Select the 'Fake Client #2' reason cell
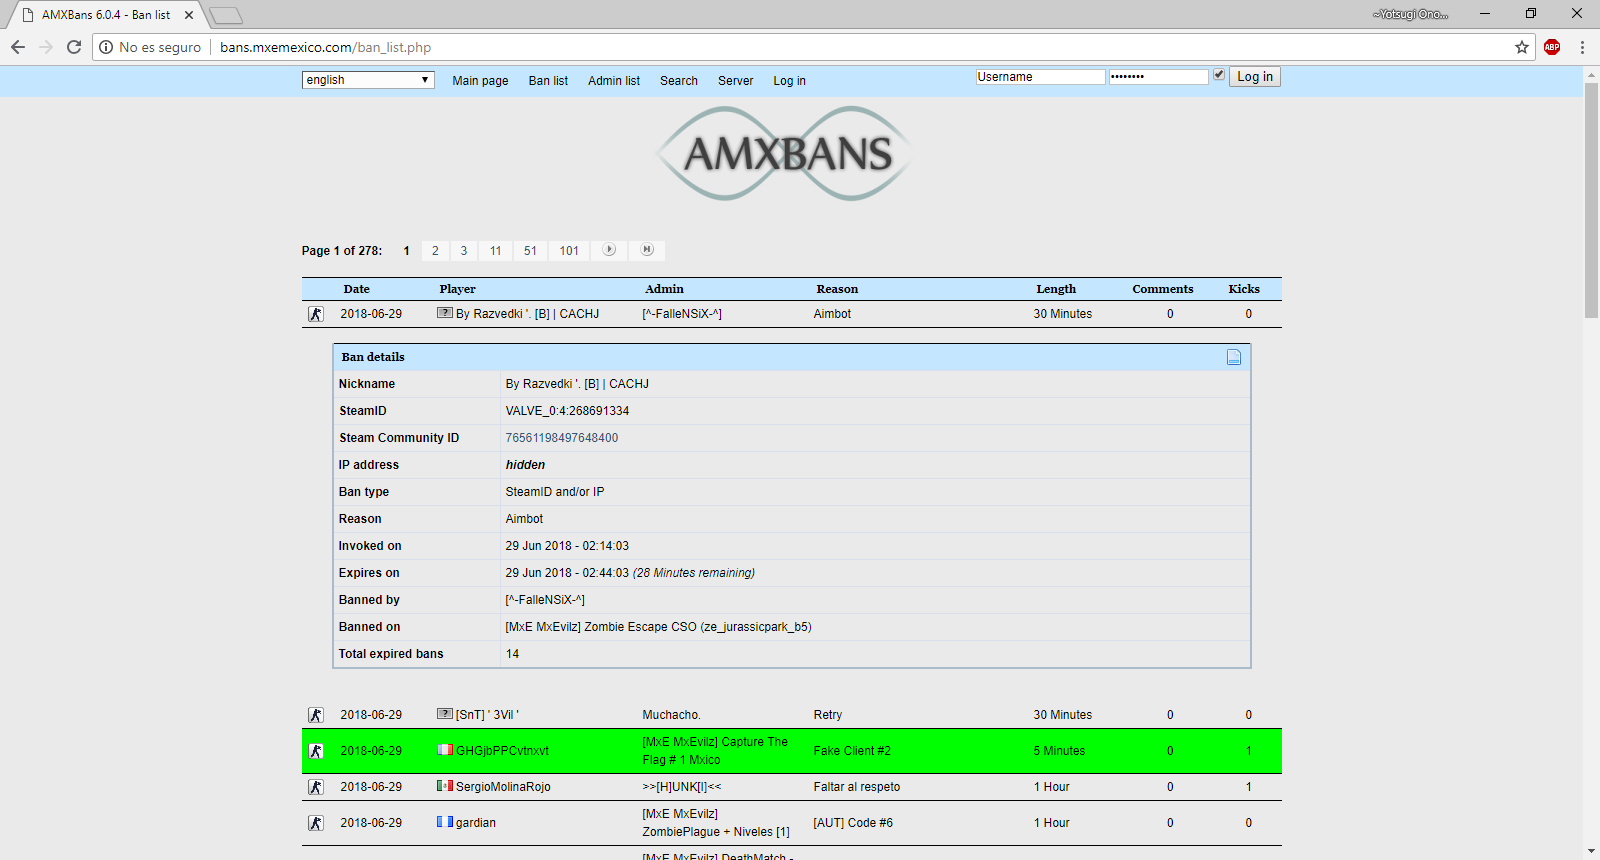 pyautogui.click(x=852, y=751)
